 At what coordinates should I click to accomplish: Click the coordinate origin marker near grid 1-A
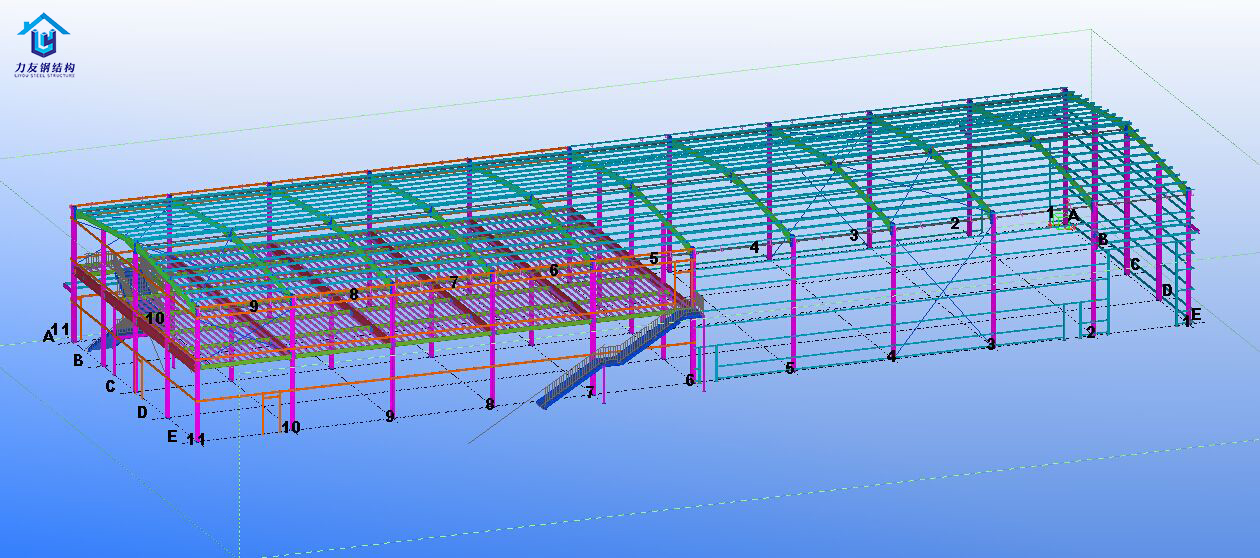click(x=1059, y=224)
